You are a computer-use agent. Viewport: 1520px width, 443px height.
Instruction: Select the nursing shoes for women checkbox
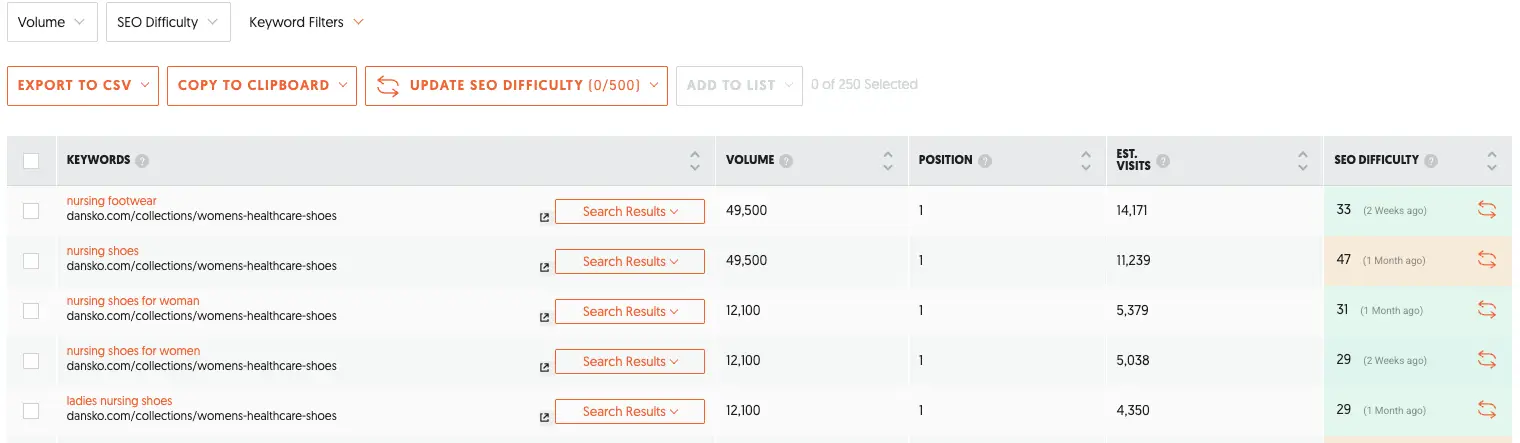[x=31, y=361]
